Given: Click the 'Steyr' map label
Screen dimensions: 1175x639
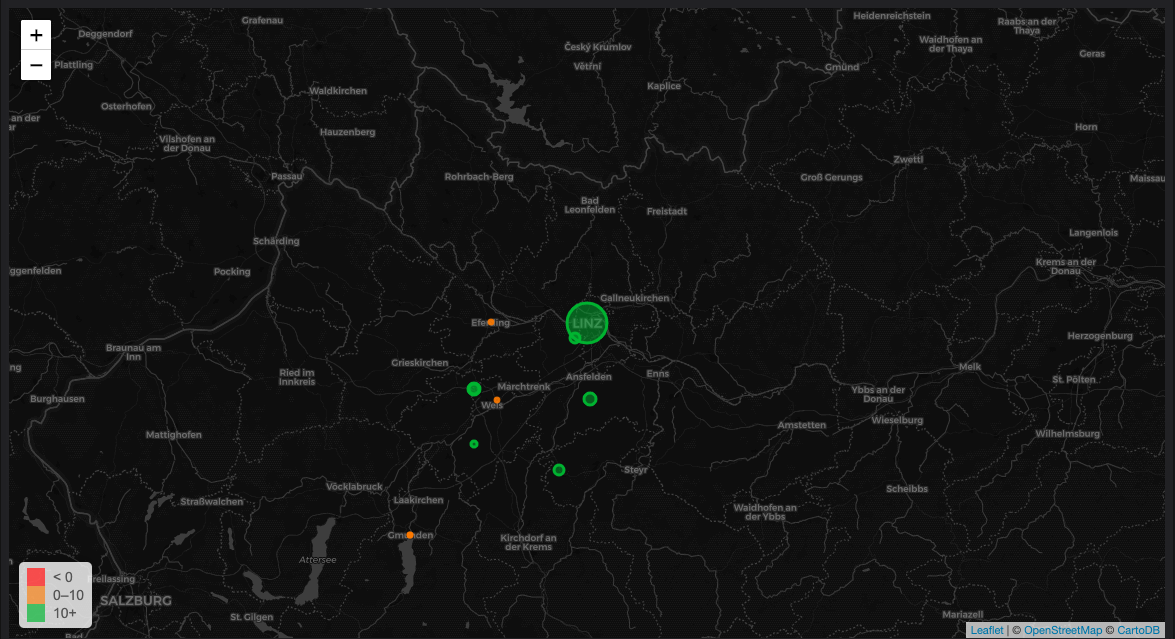Looking at the screenshot, I should point(635,470).
